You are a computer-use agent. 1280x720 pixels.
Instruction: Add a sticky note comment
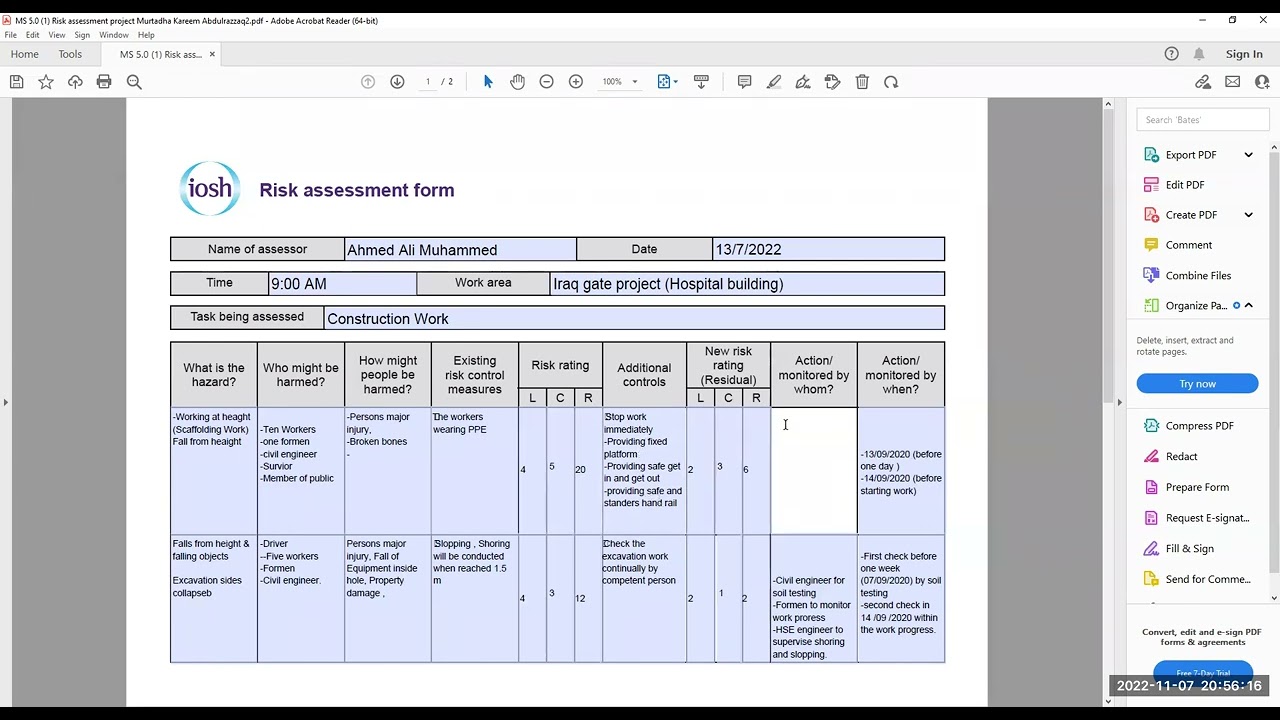[x=744, y=82]
